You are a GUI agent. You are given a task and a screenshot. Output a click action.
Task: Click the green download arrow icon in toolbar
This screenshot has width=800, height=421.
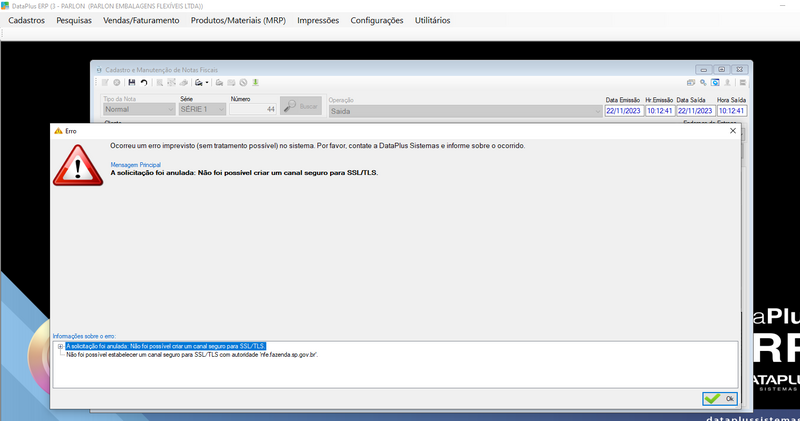click(256, 83)
